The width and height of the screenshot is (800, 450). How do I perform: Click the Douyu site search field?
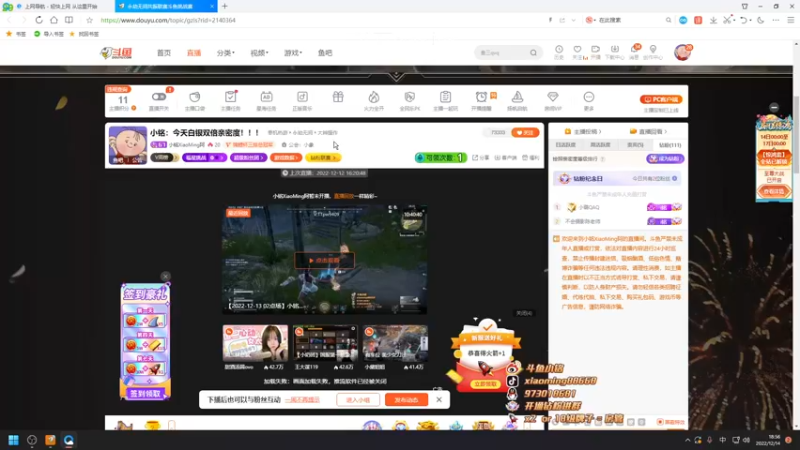502,53
